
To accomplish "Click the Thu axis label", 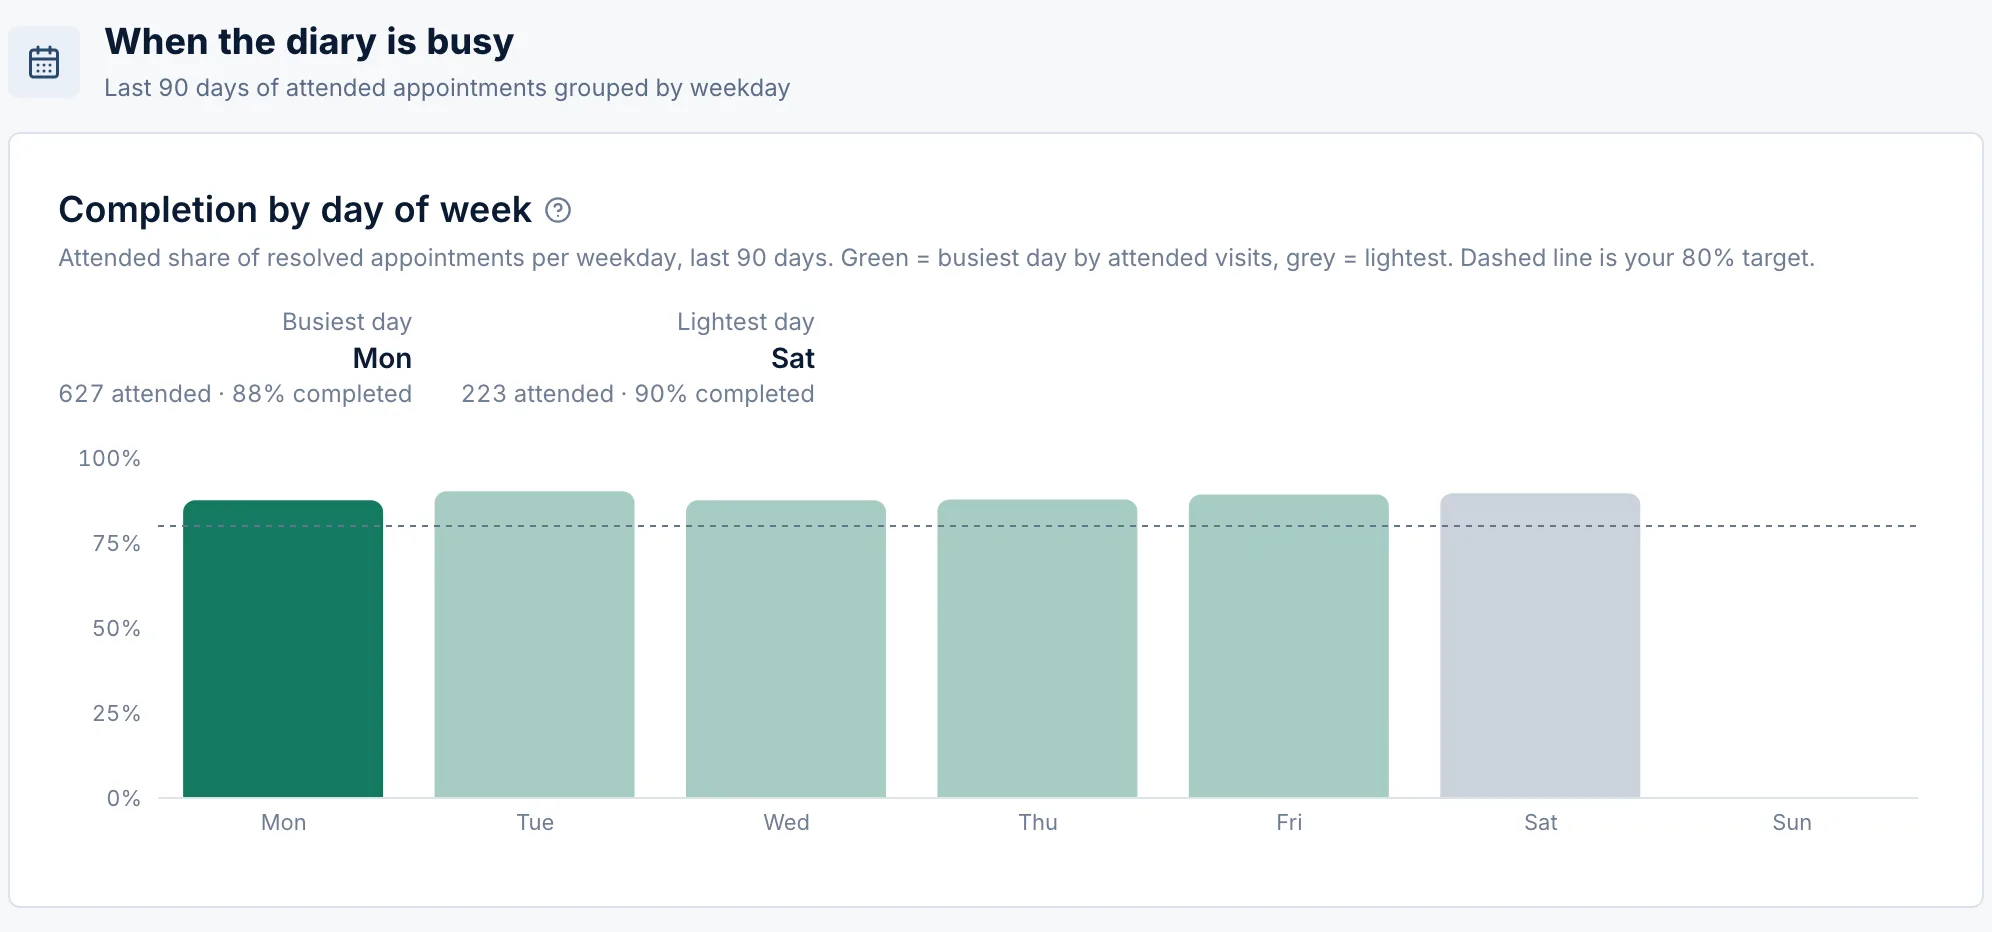I will point(1038,822).
